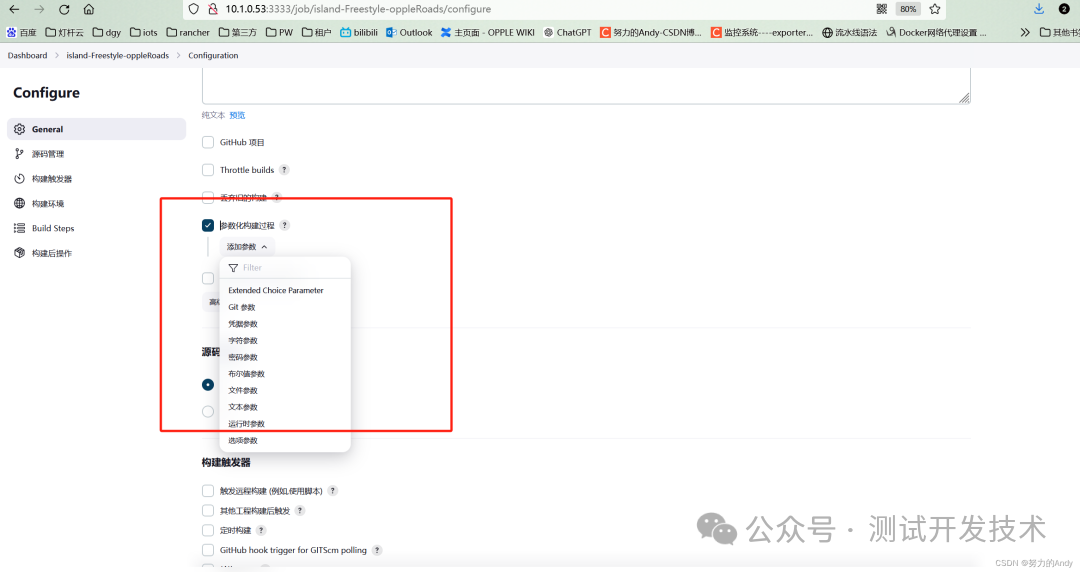Screen dimensions: 1080x572
Task: Bookmark this page with the star icon
Action: tap(935, 9)
